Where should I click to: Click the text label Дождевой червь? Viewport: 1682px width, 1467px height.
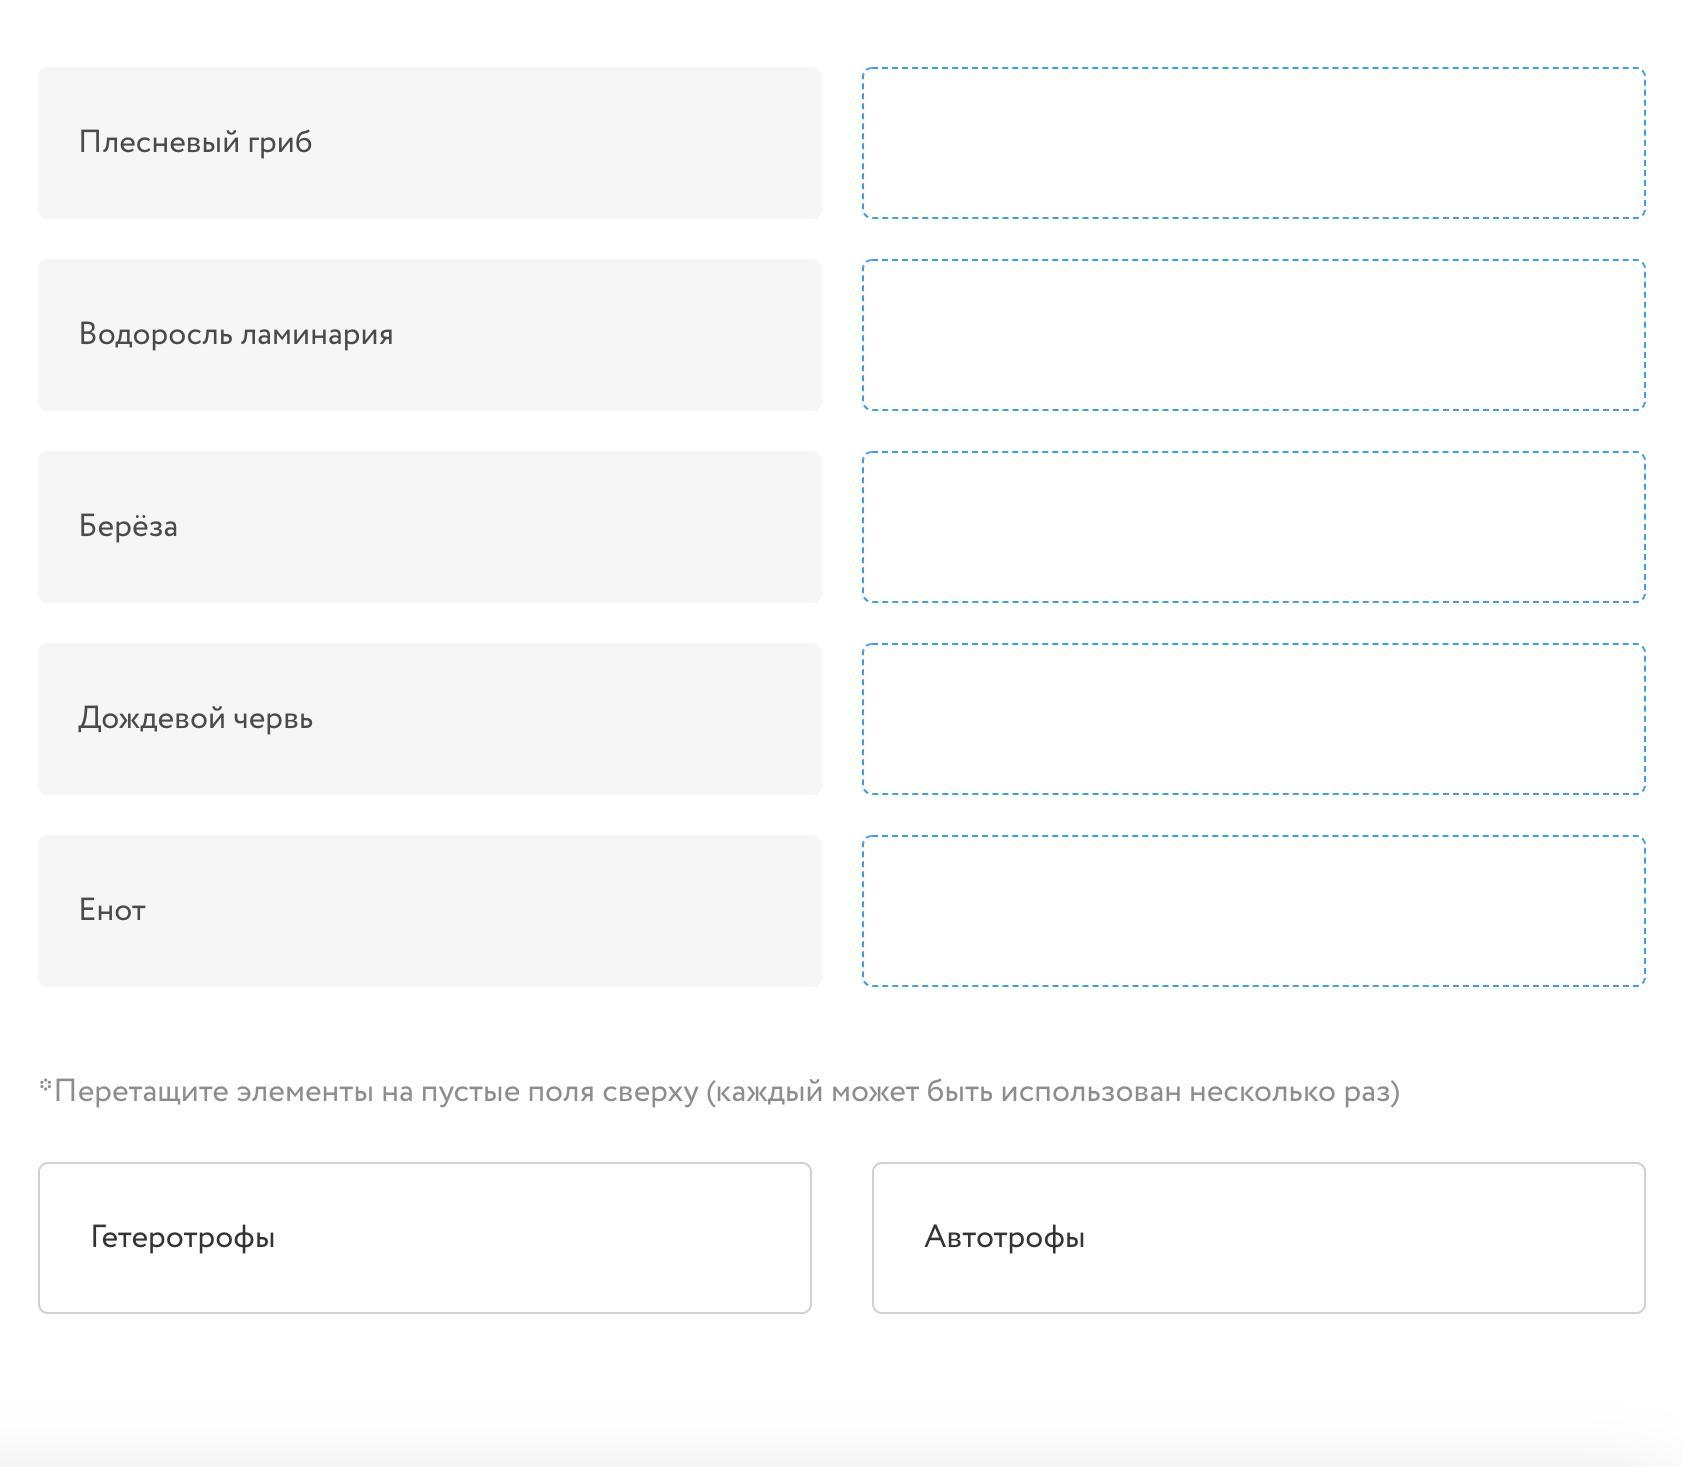(196, 719)
